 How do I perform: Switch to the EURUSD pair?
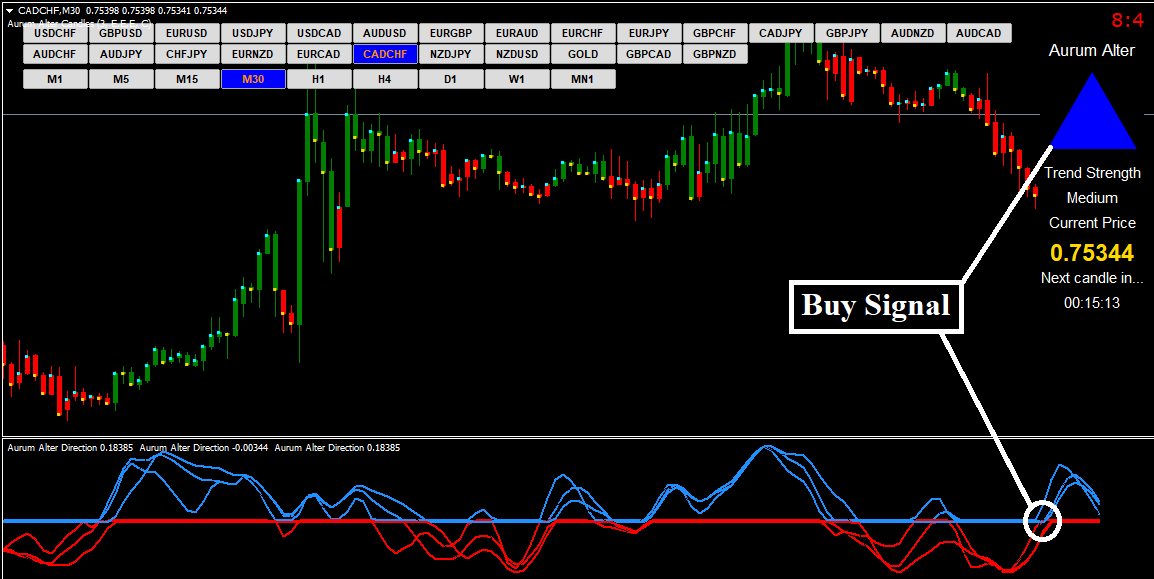[x=187, y=33]
